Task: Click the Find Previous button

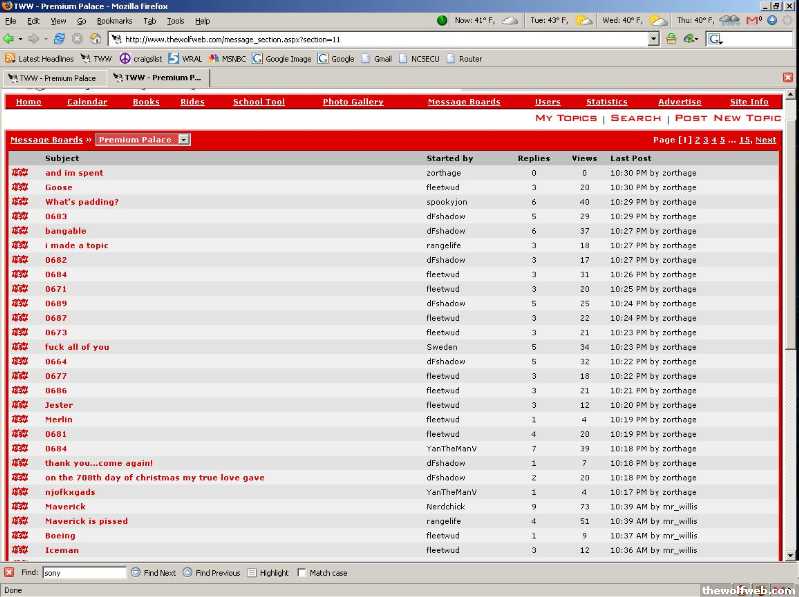Action: [x=211, y=573]
